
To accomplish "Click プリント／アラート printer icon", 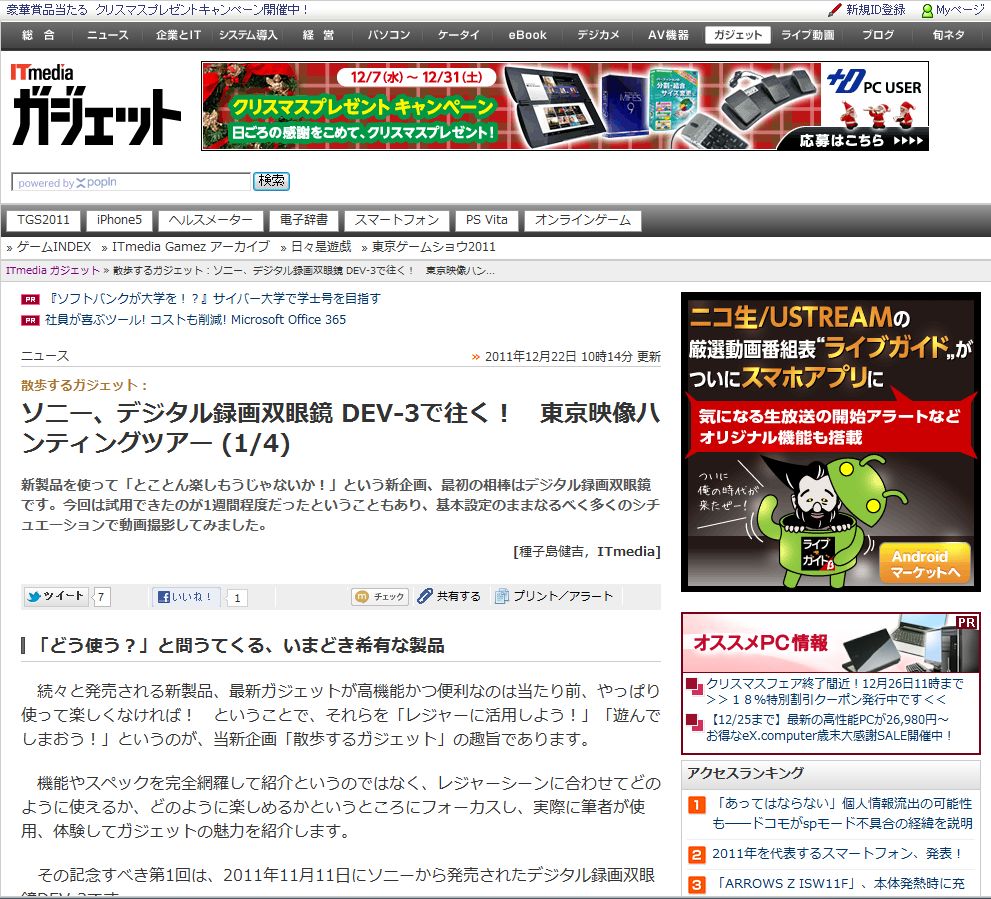I will tap(554, 596).
